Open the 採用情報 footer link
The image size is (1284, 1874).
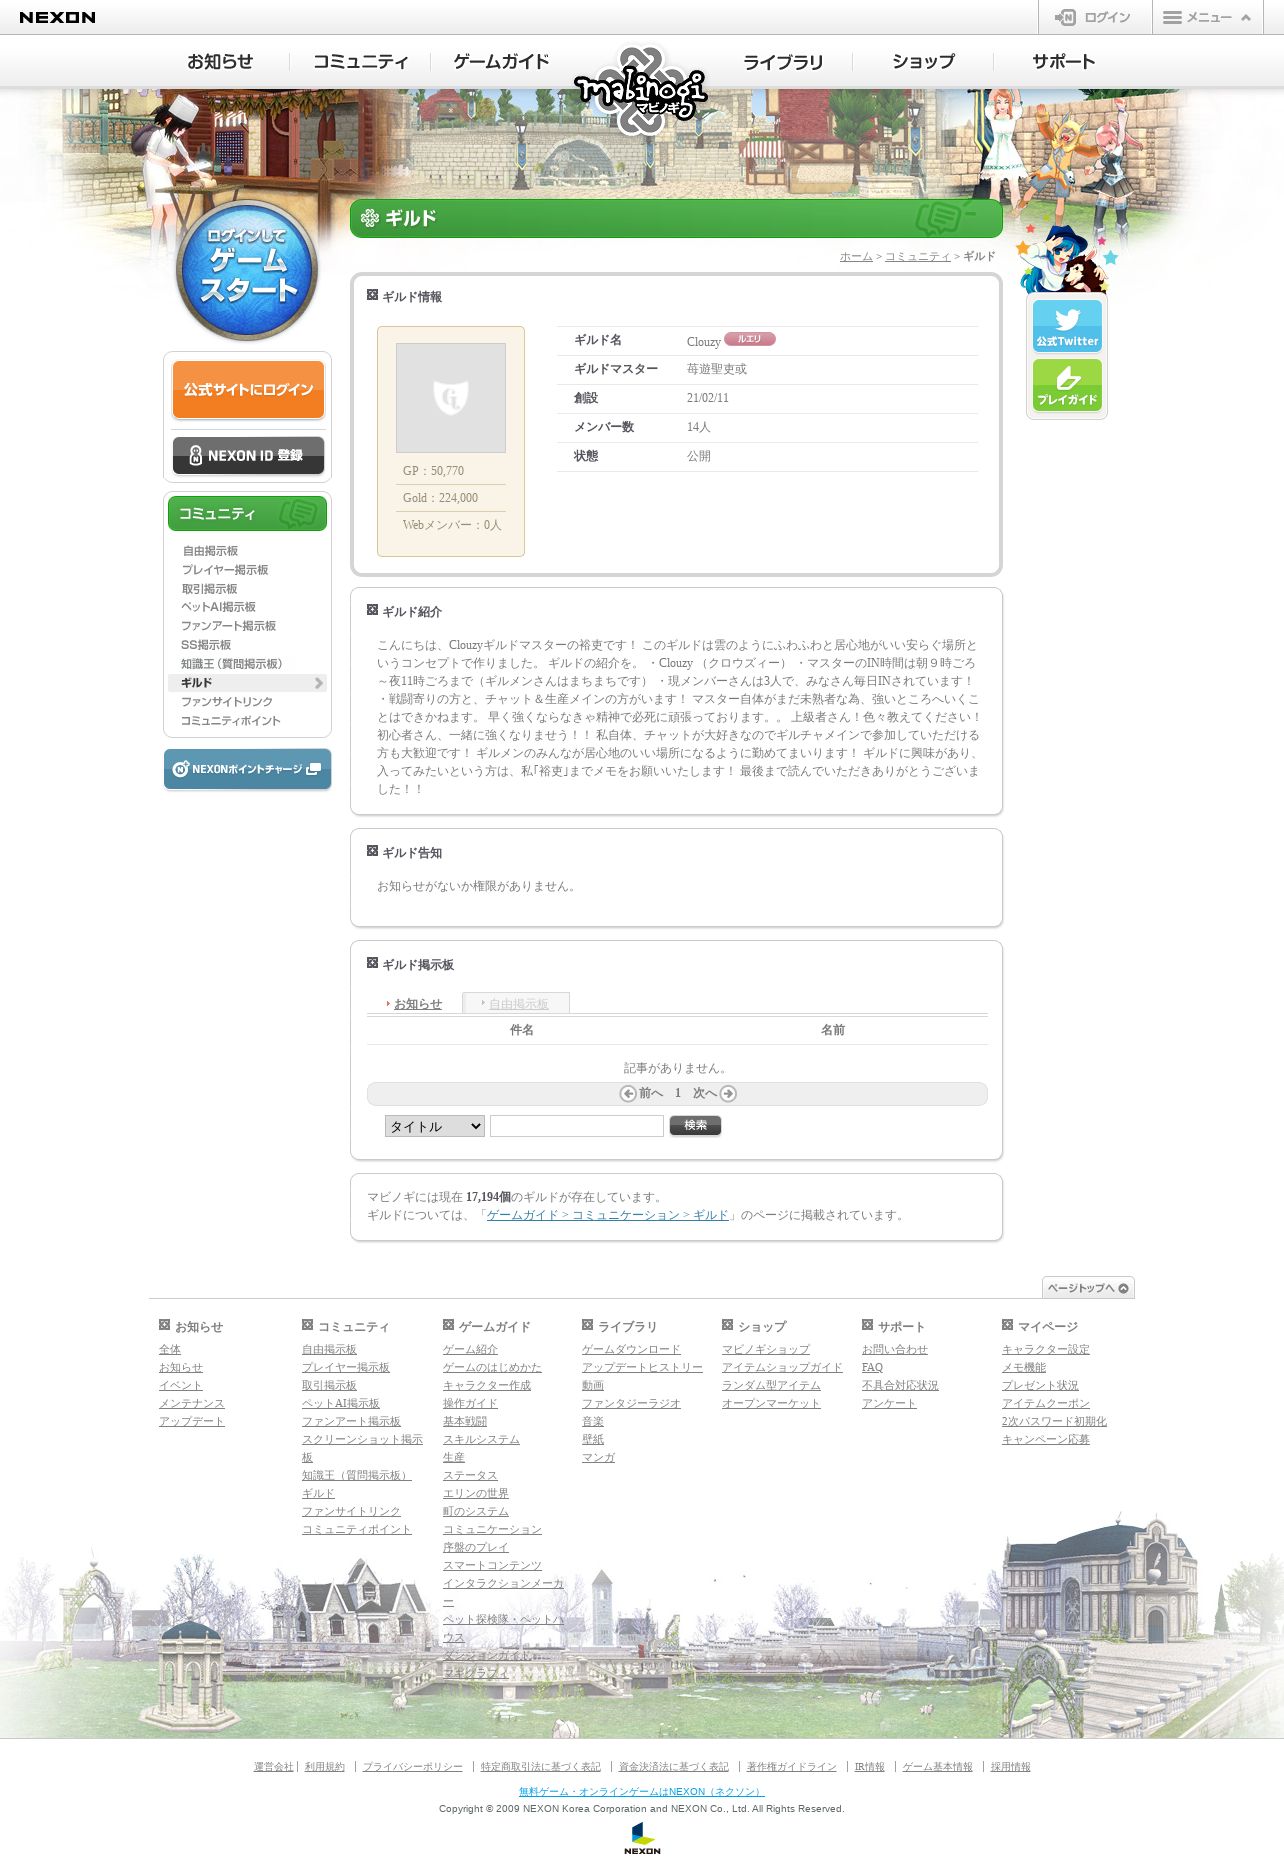click(x=1010, y=1767)
